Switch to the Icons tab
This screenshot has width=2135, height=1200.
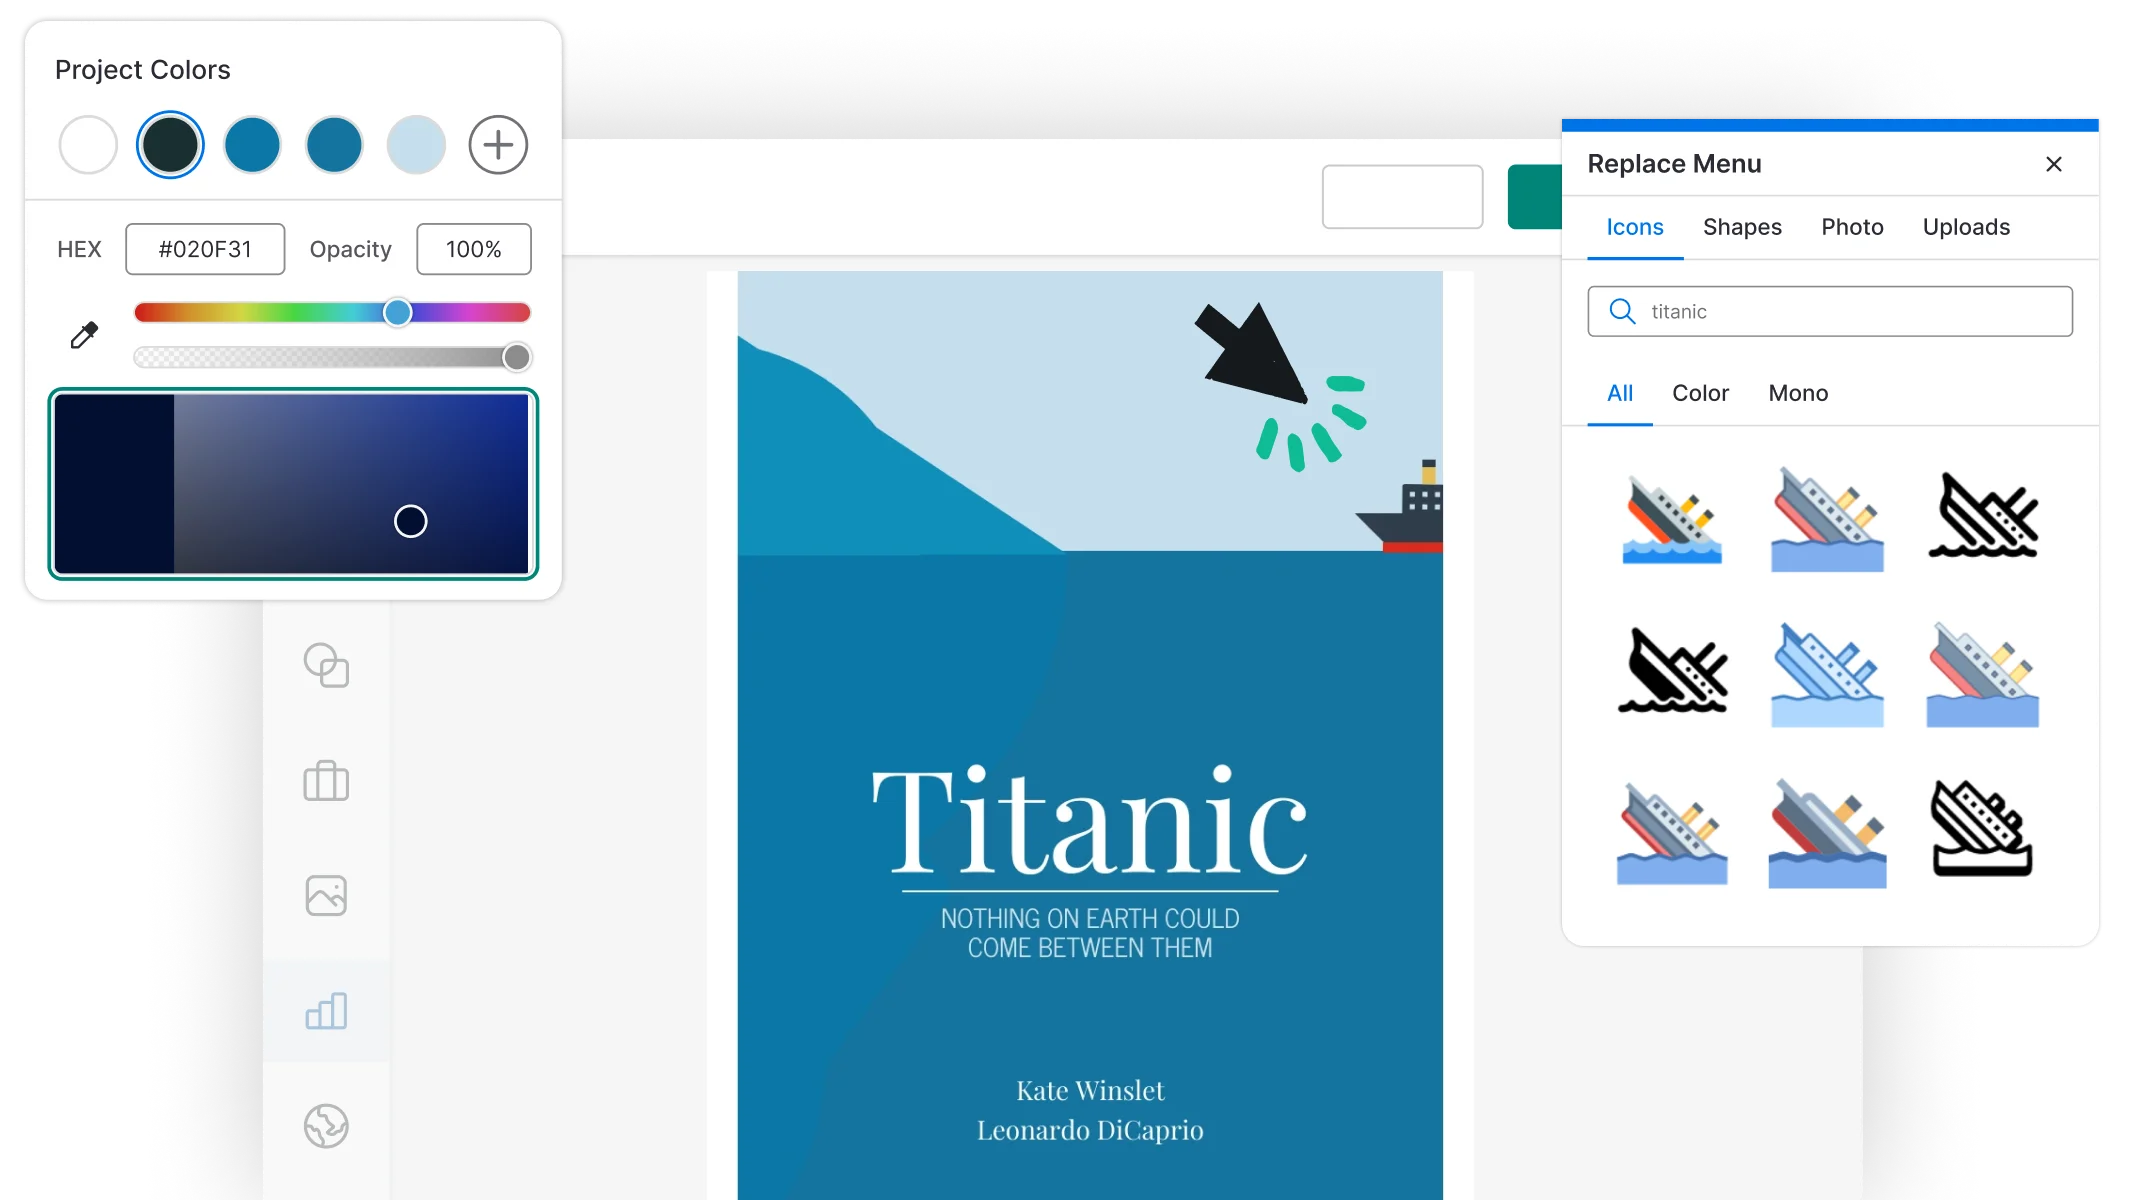(1635, 227)
